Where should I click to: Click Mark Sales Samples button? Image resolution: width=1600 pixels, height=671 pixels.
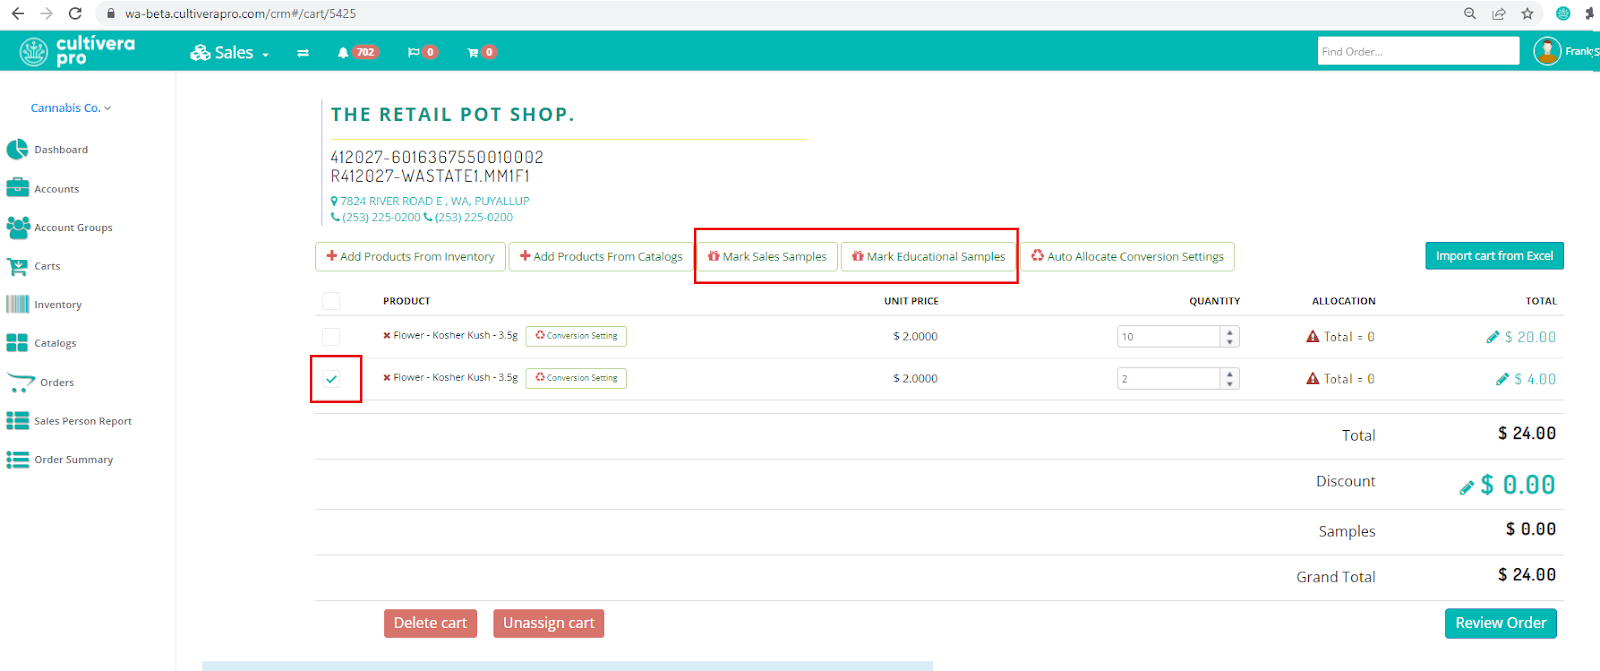[767, 257]
